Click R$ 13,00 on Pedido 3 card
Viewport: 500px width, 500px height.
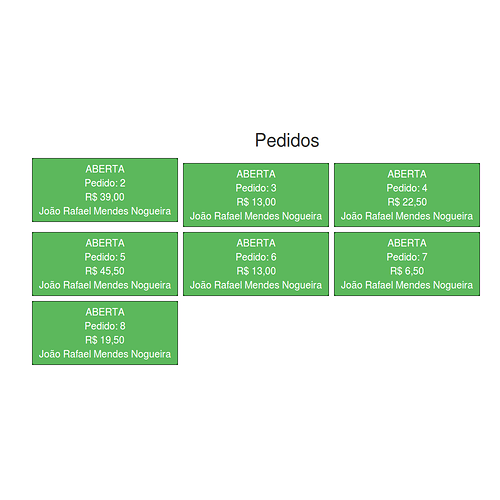(x=256, y=202)
